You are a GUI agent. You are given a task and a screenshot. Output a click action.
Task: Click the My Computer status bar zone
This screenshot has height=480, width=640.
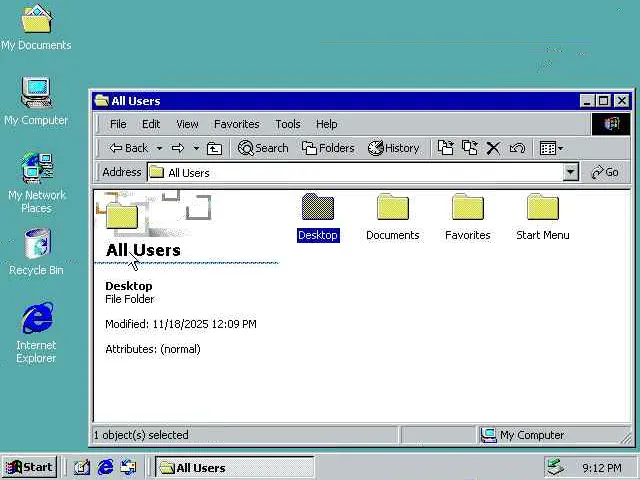tap(553, 435)
